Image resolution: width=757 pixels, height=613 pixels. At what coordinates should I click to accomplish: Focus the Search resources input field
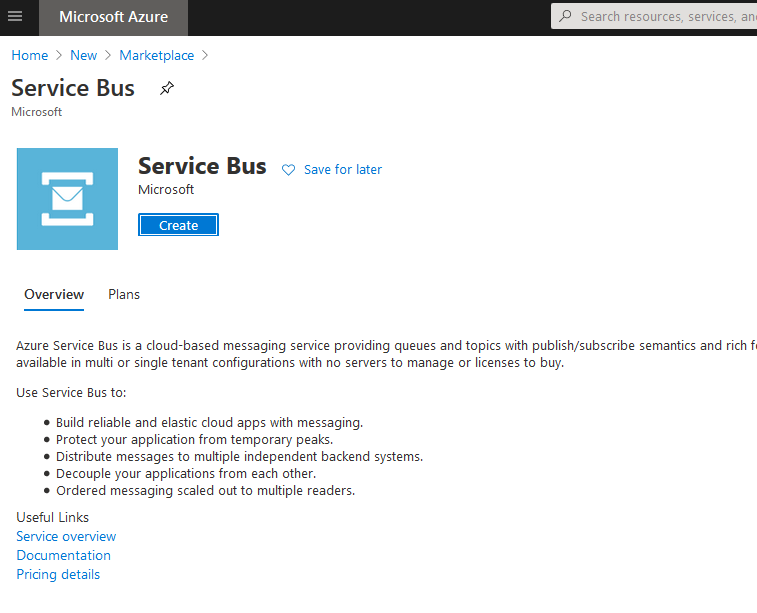click(654, 16)
